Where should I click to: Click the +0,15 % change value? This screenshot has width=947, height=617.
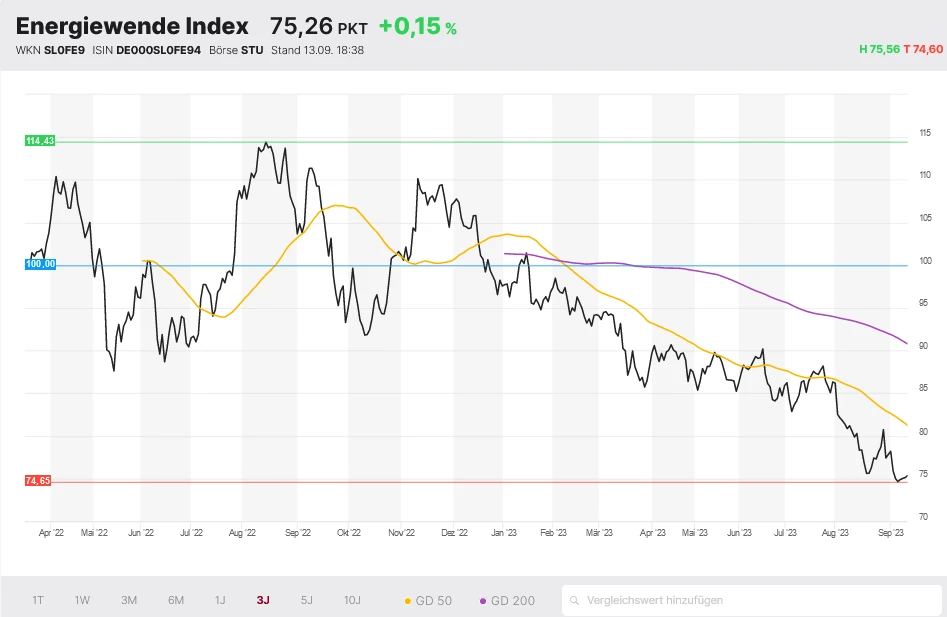click(x=417, y=27)
